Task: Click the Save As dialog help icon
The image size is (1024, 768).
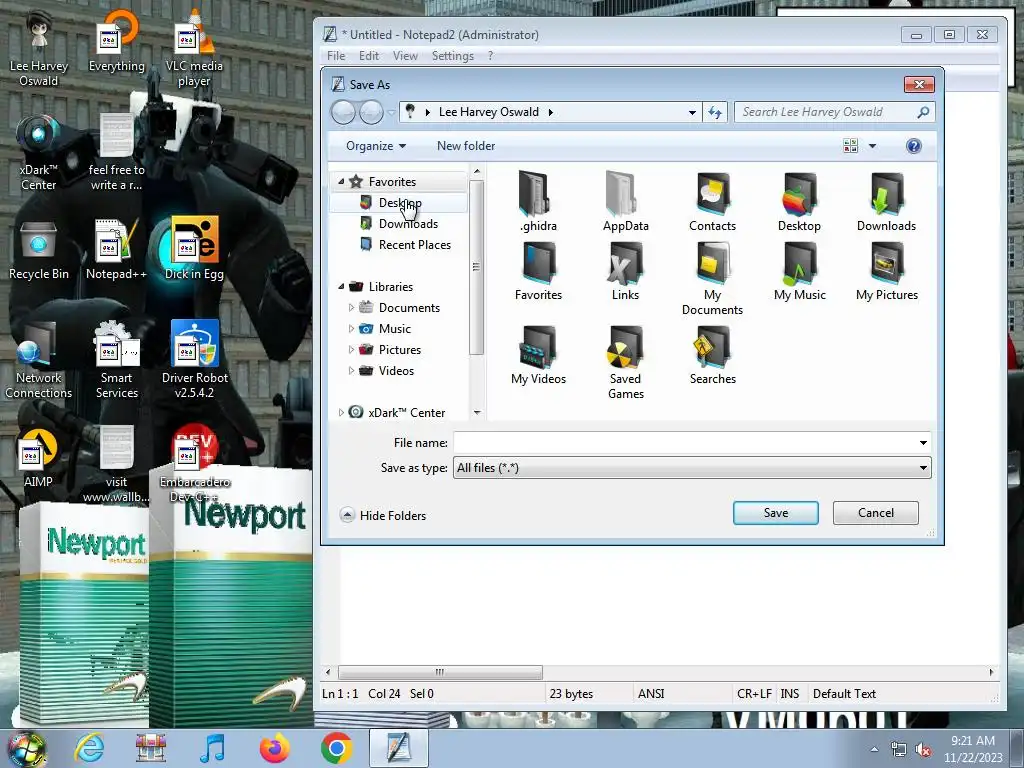Action: pos(914,146)
